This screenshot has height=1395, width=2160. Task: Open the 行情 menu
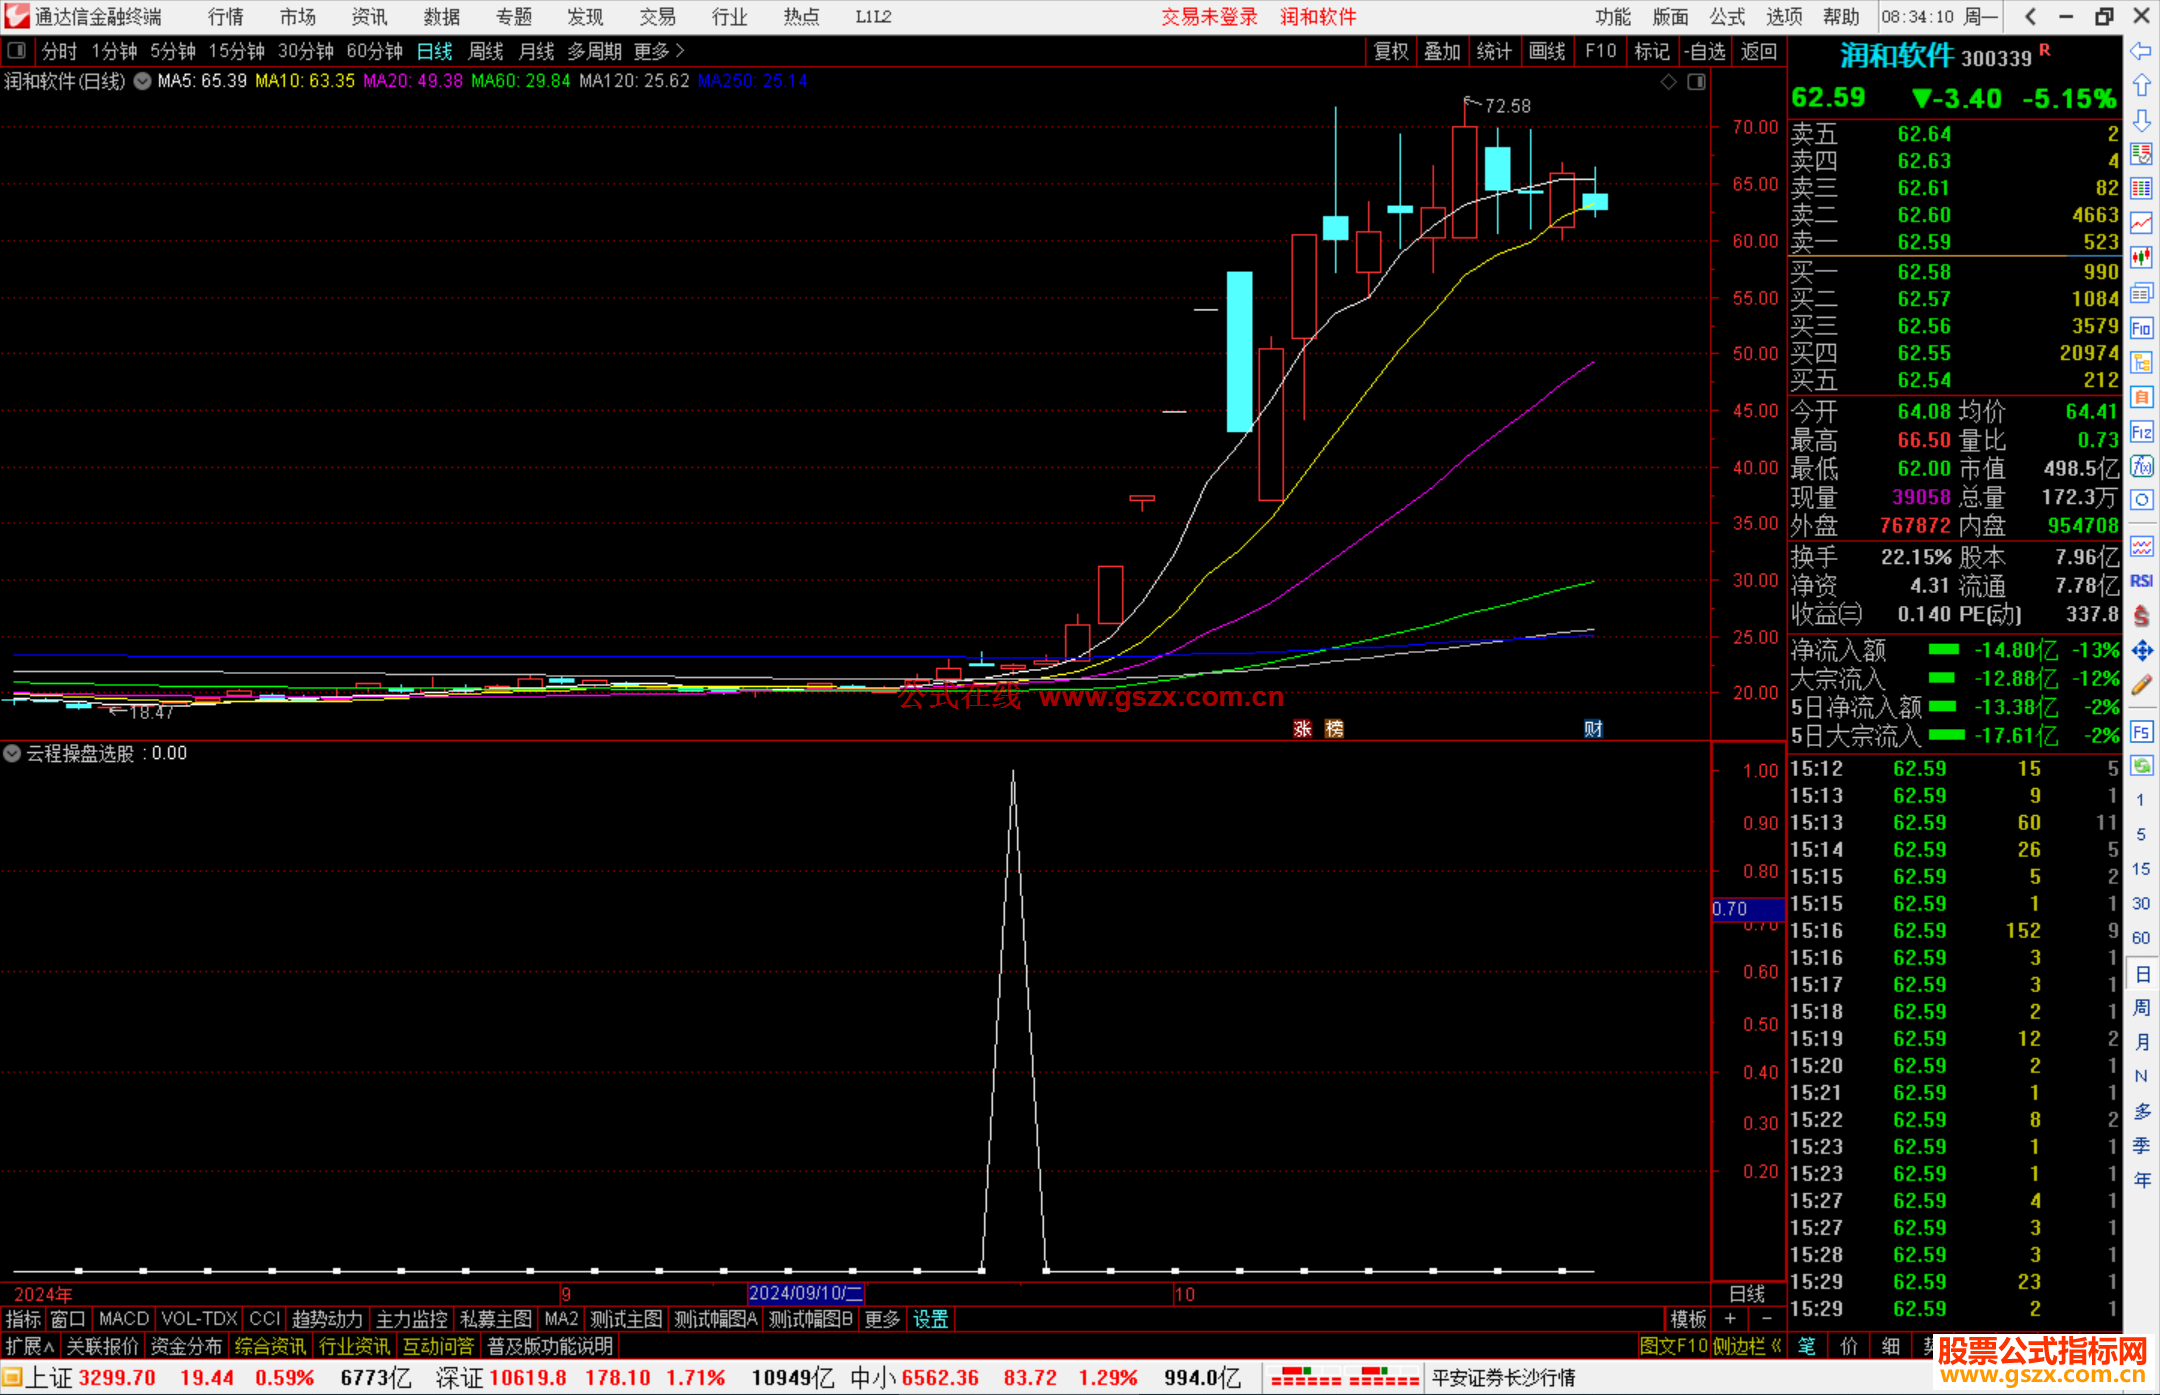pyautogui.click(x=226, y=17)
